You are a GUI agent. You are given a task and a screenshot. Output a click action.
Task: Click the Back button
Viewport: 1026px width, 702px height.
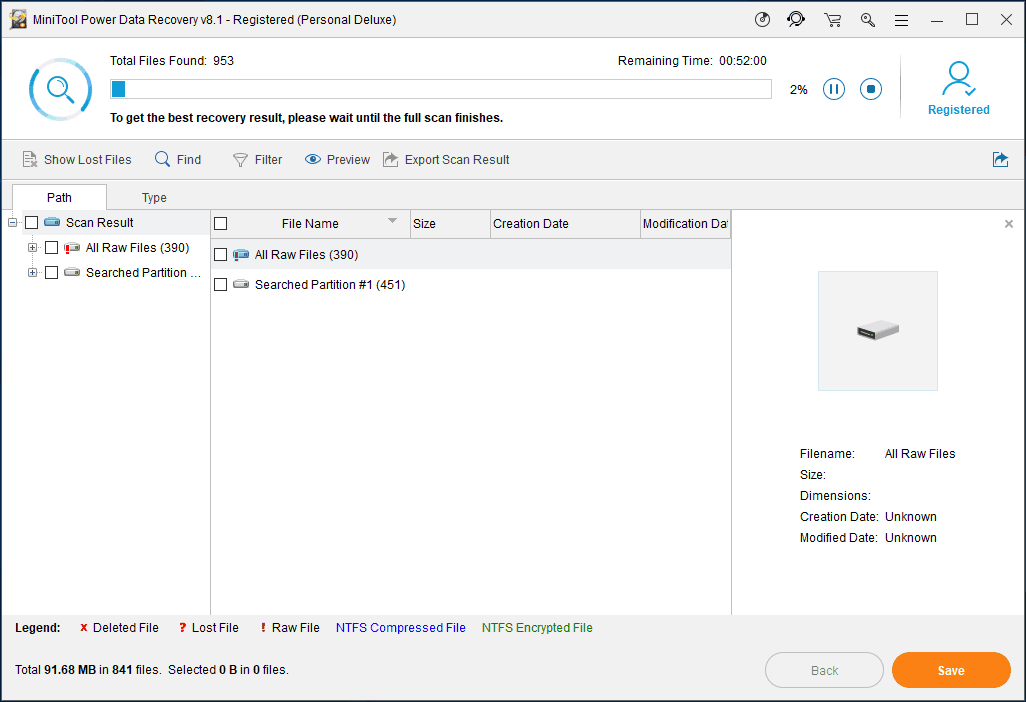click(x=824, y=670)
